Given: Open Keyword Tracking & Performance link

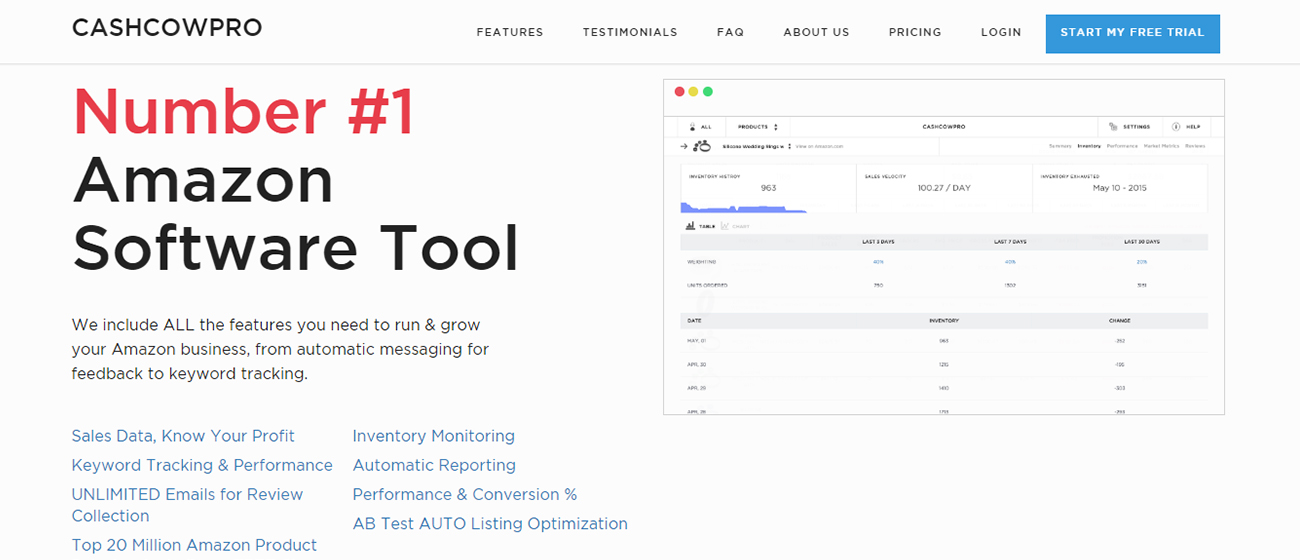Looking at the screenshot, I should tap(202, 465).
